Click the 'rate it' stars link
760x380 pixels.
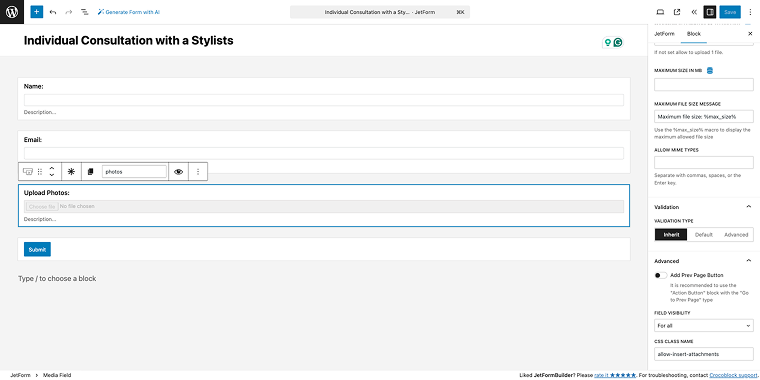pos(615,375)
